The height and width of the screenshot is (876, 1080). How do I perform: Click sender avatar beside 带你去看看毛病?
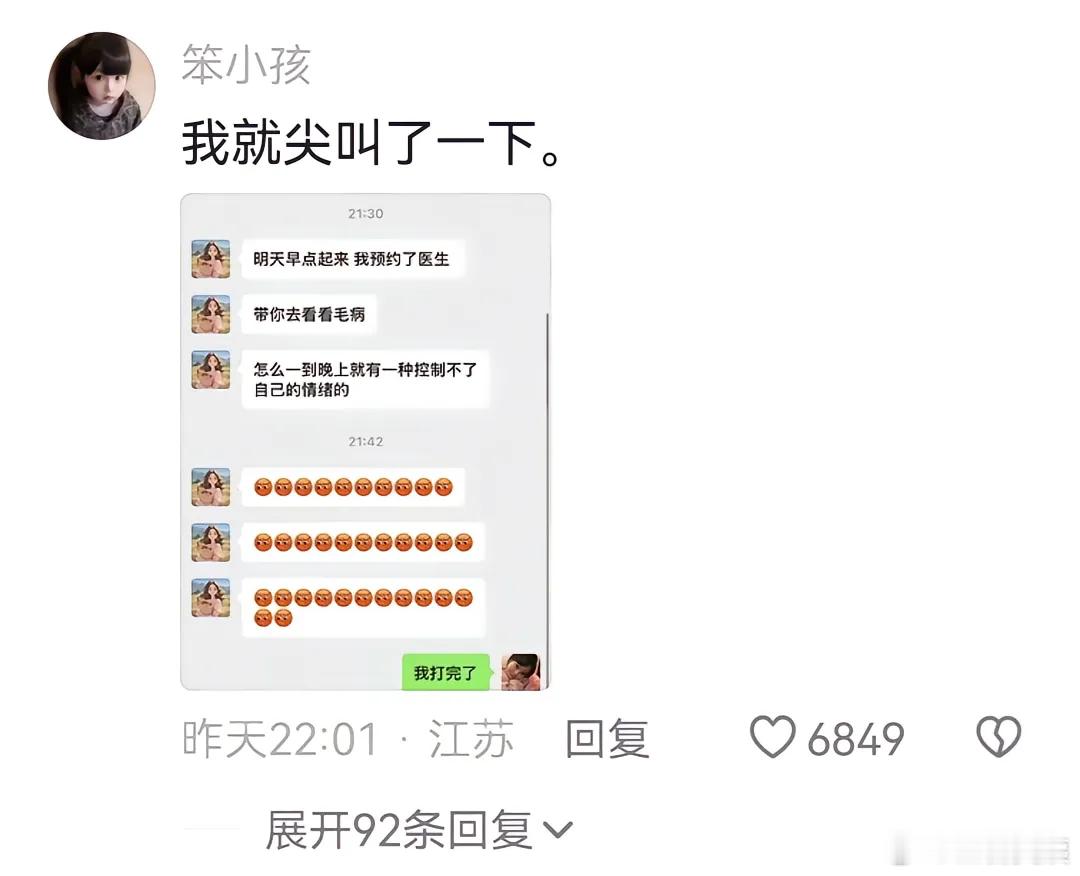[x=211, y=315]
